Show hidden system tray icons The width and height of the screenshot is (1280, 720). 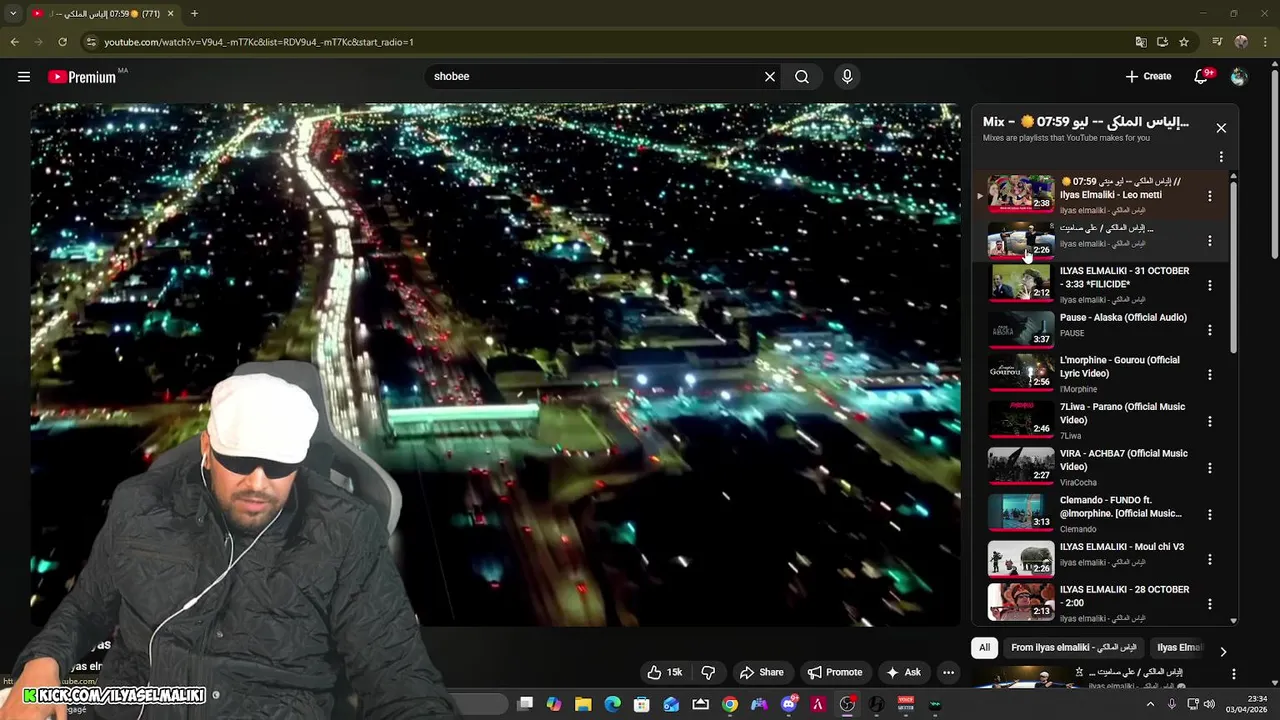1150,704
